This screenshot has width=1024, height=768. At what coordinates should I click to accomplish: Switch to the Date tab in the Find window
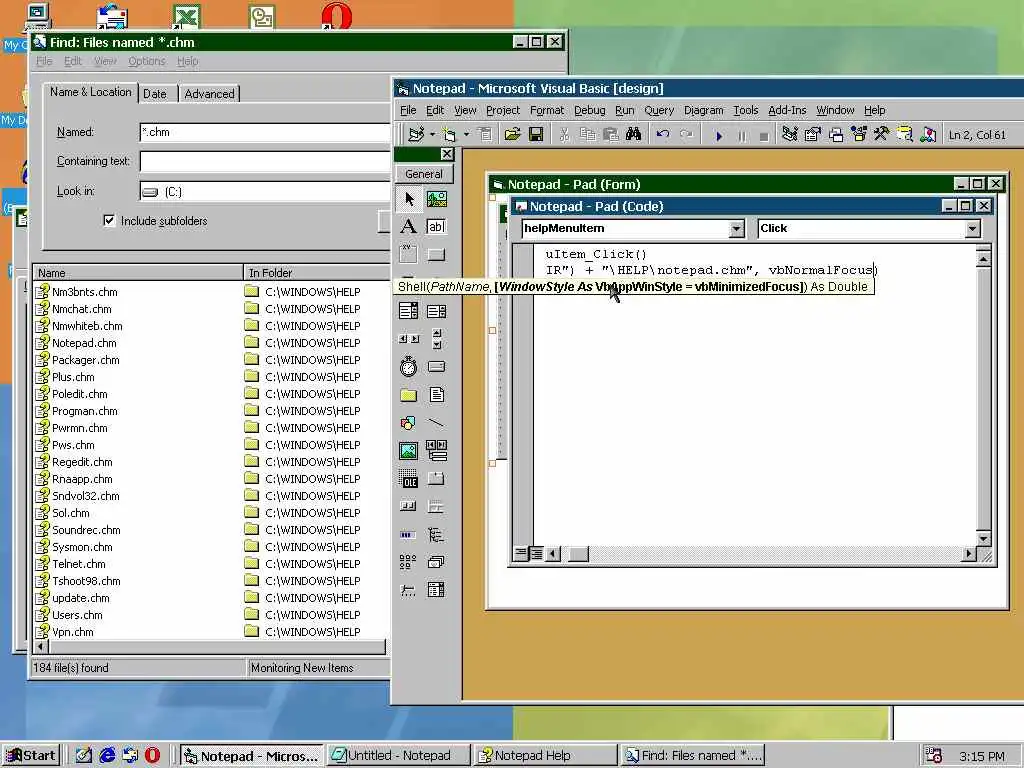[x=155, y=94]
